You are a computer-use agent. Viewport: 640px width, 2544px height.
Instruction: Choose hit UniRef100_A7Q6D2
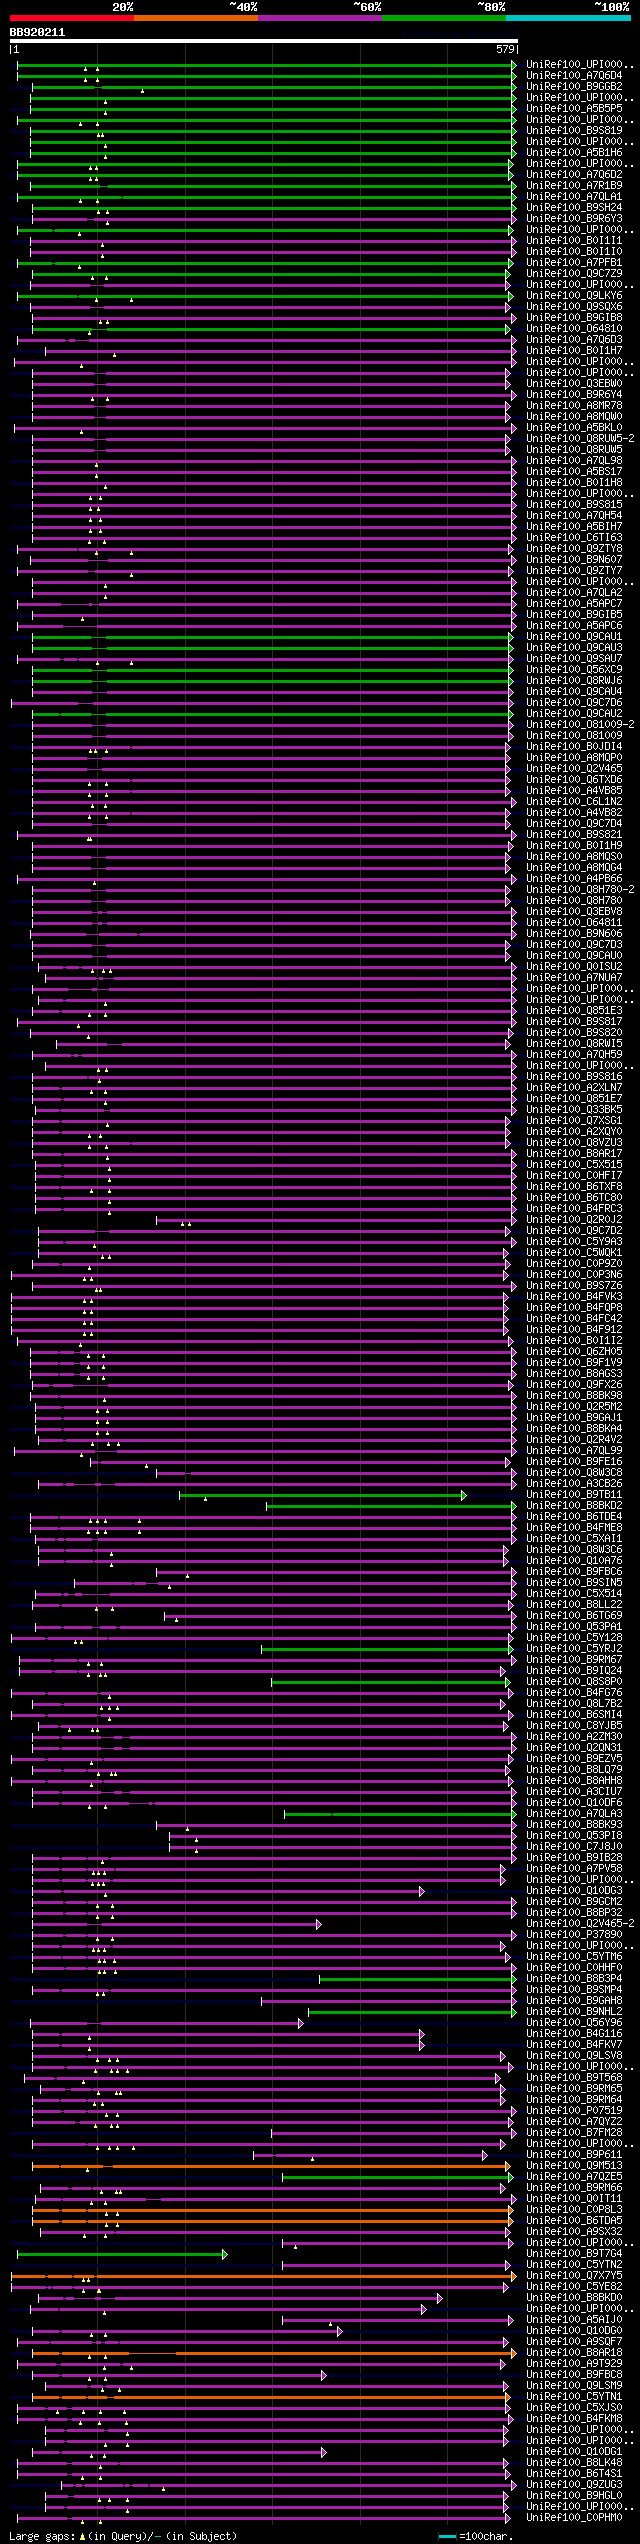click(574, 174)
